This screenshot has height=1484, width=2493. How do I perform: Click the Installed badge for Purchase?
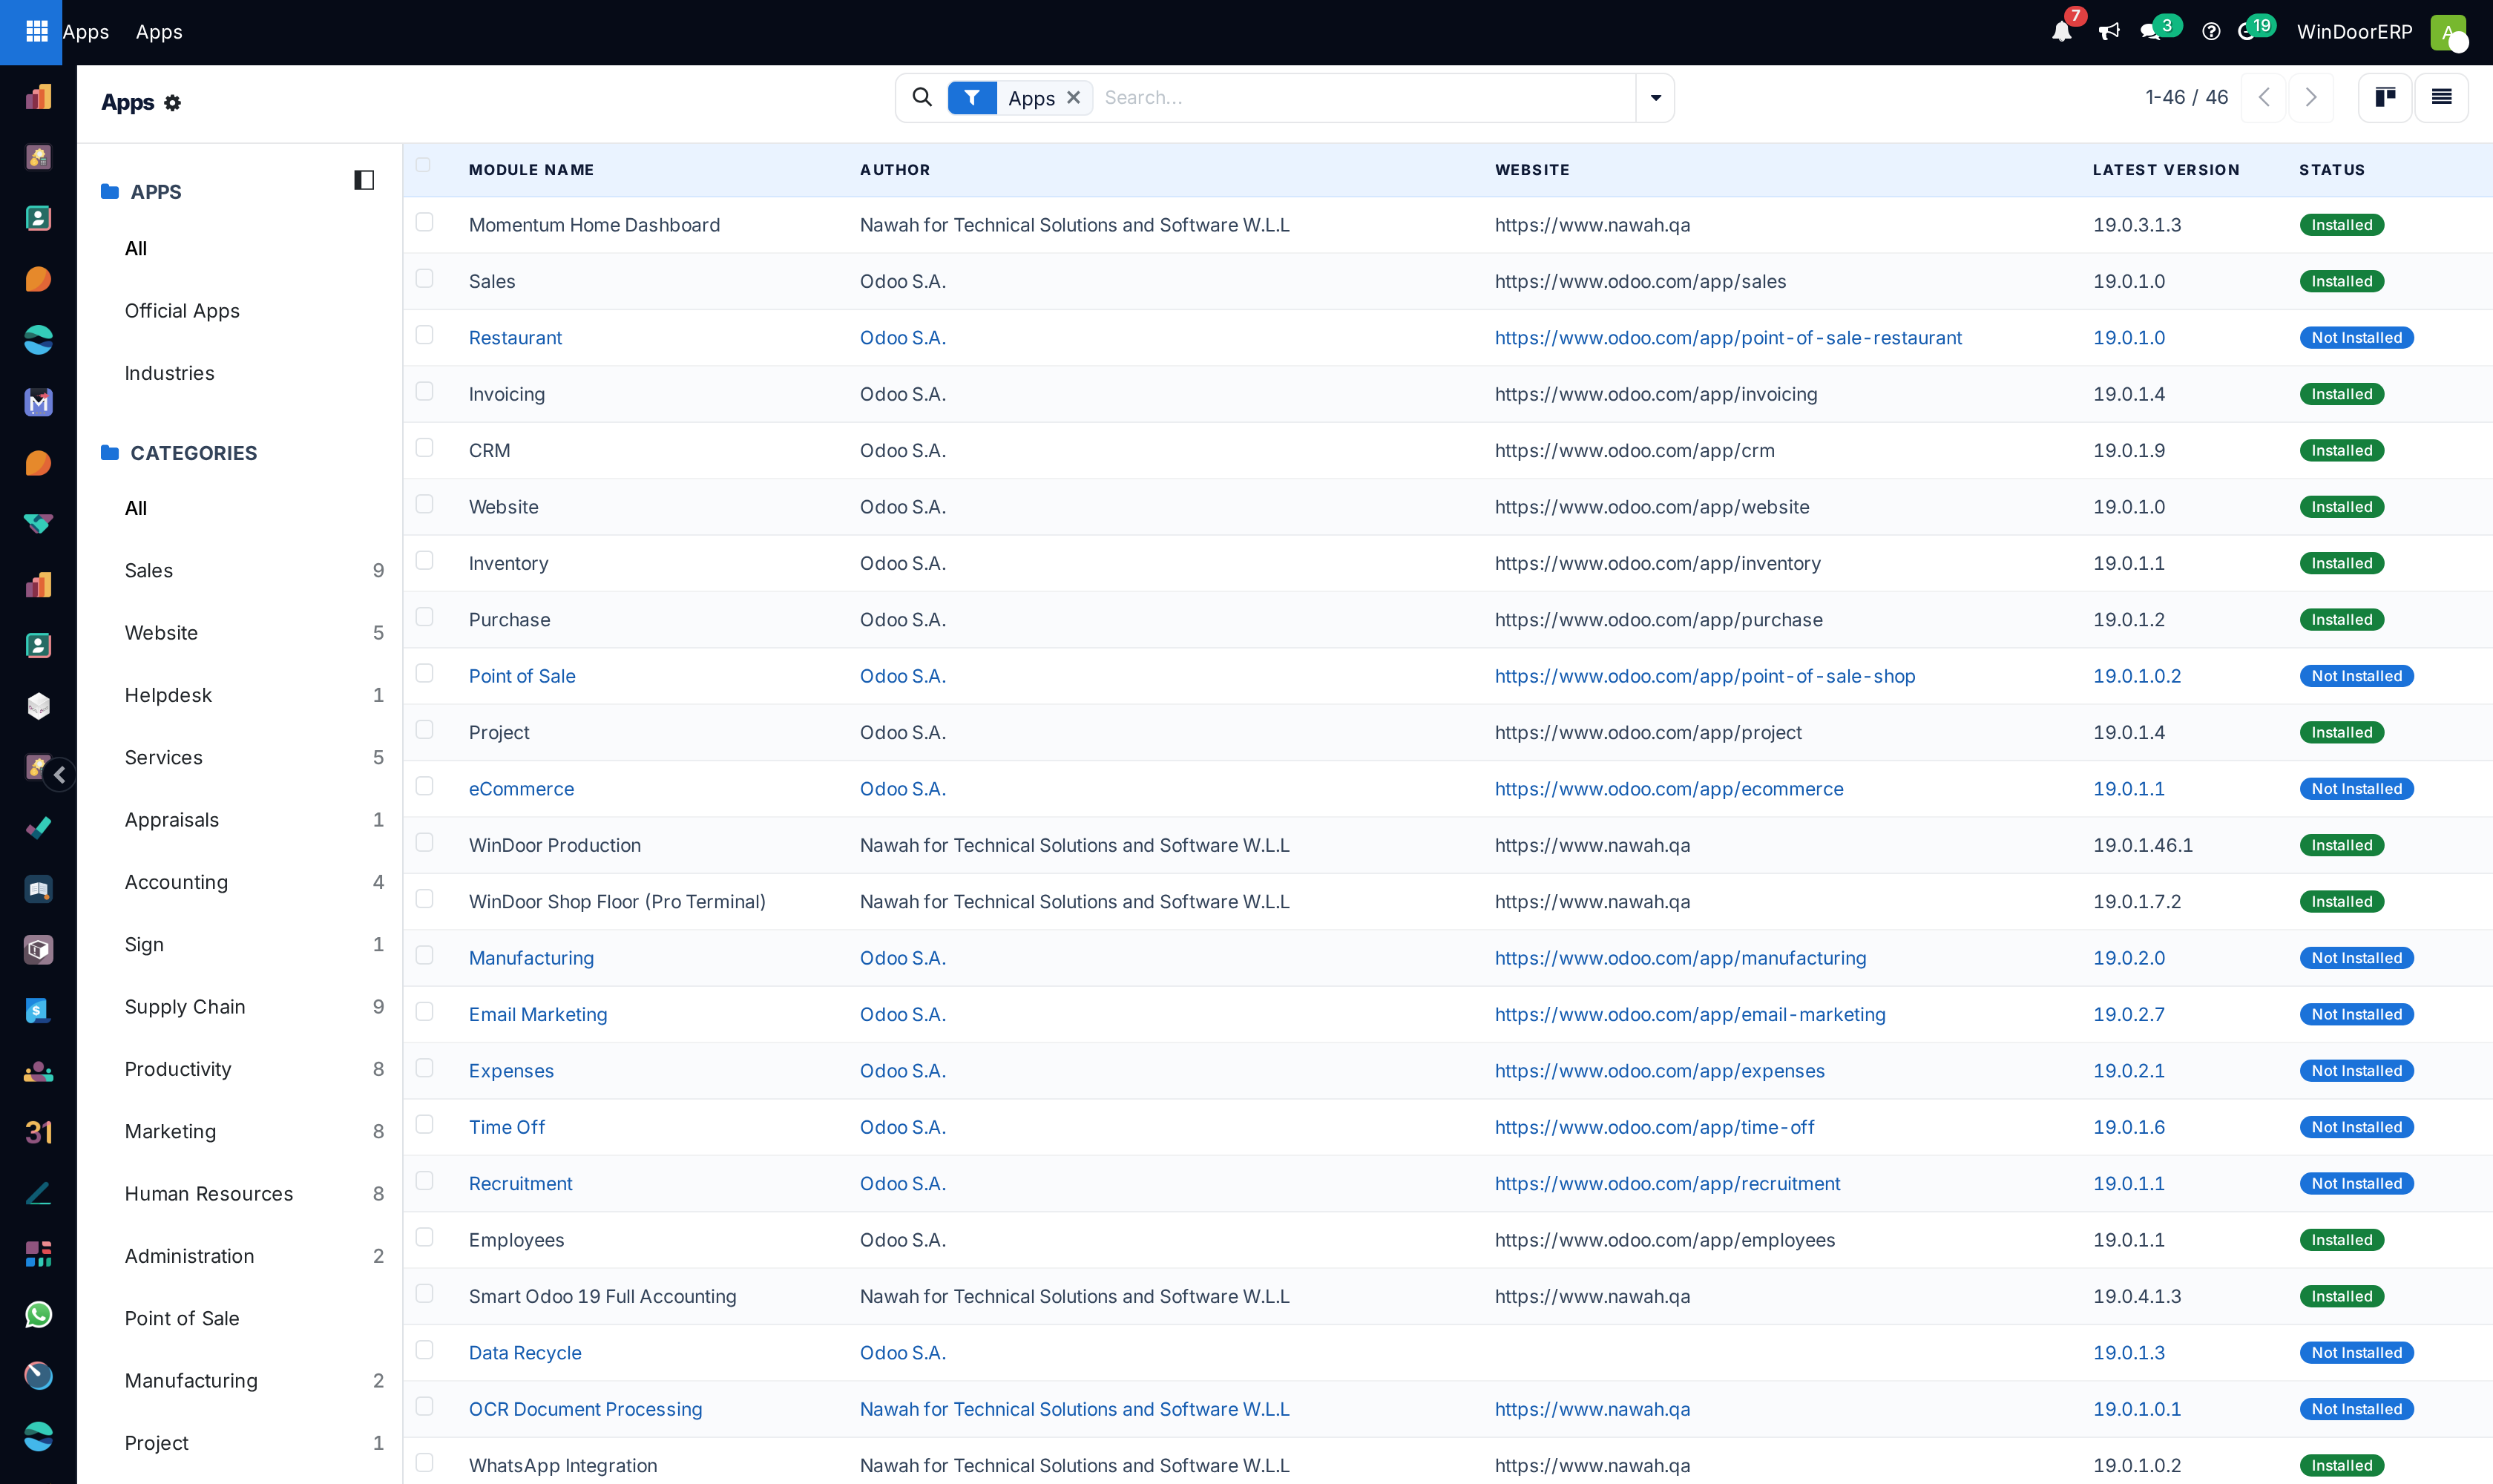pos(2341,620)
